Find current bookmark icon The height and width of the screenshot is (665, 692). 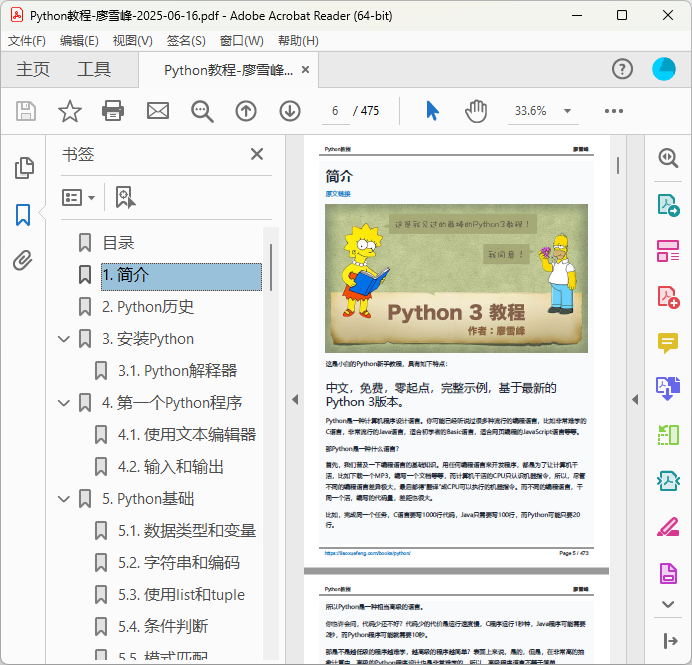pos(125,197)
